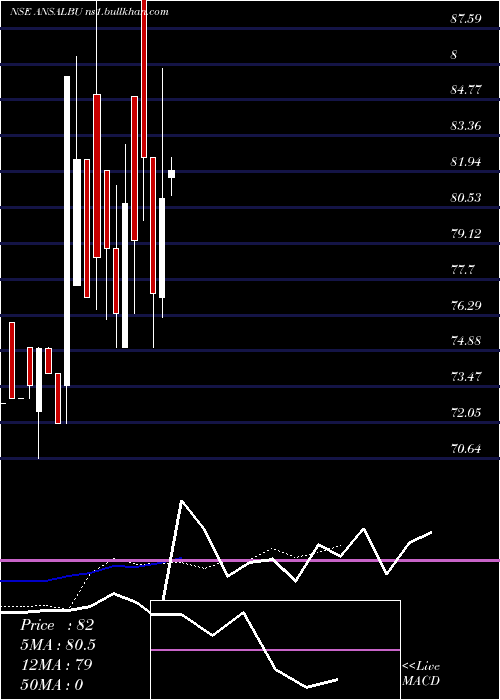Select the 77.7 price axis label
Viewport: 500px width, 700px height.
click(463, 270)
